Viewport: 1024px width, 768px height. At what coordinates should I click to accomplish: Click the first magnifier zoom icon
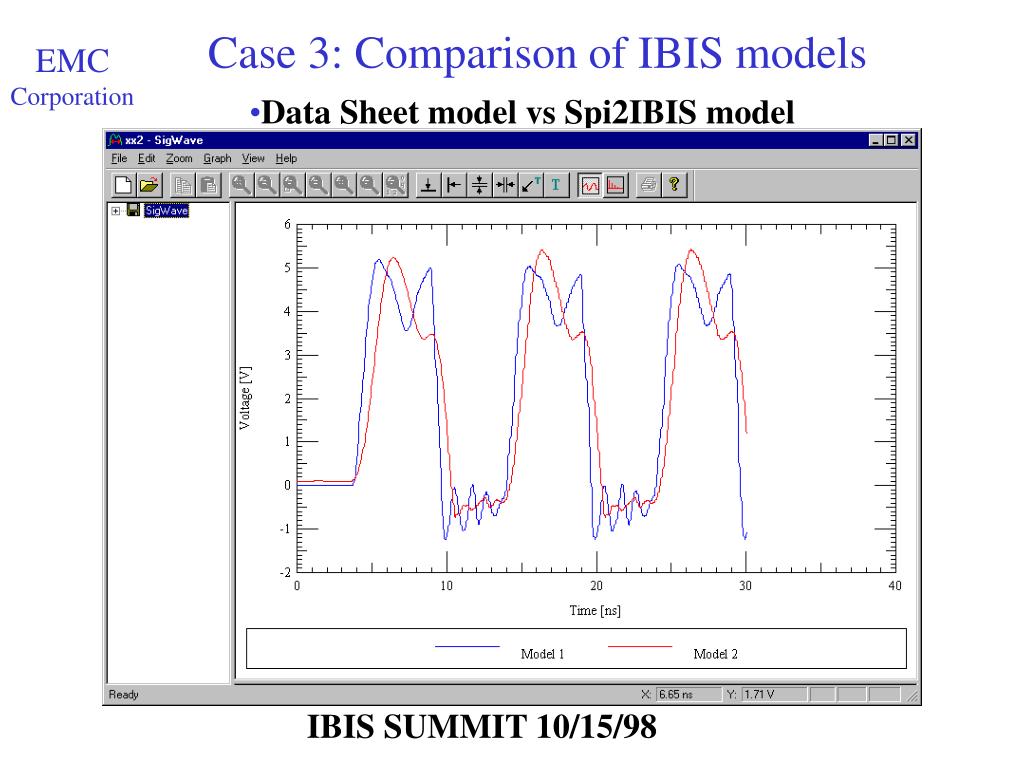(x=242, y=185)
